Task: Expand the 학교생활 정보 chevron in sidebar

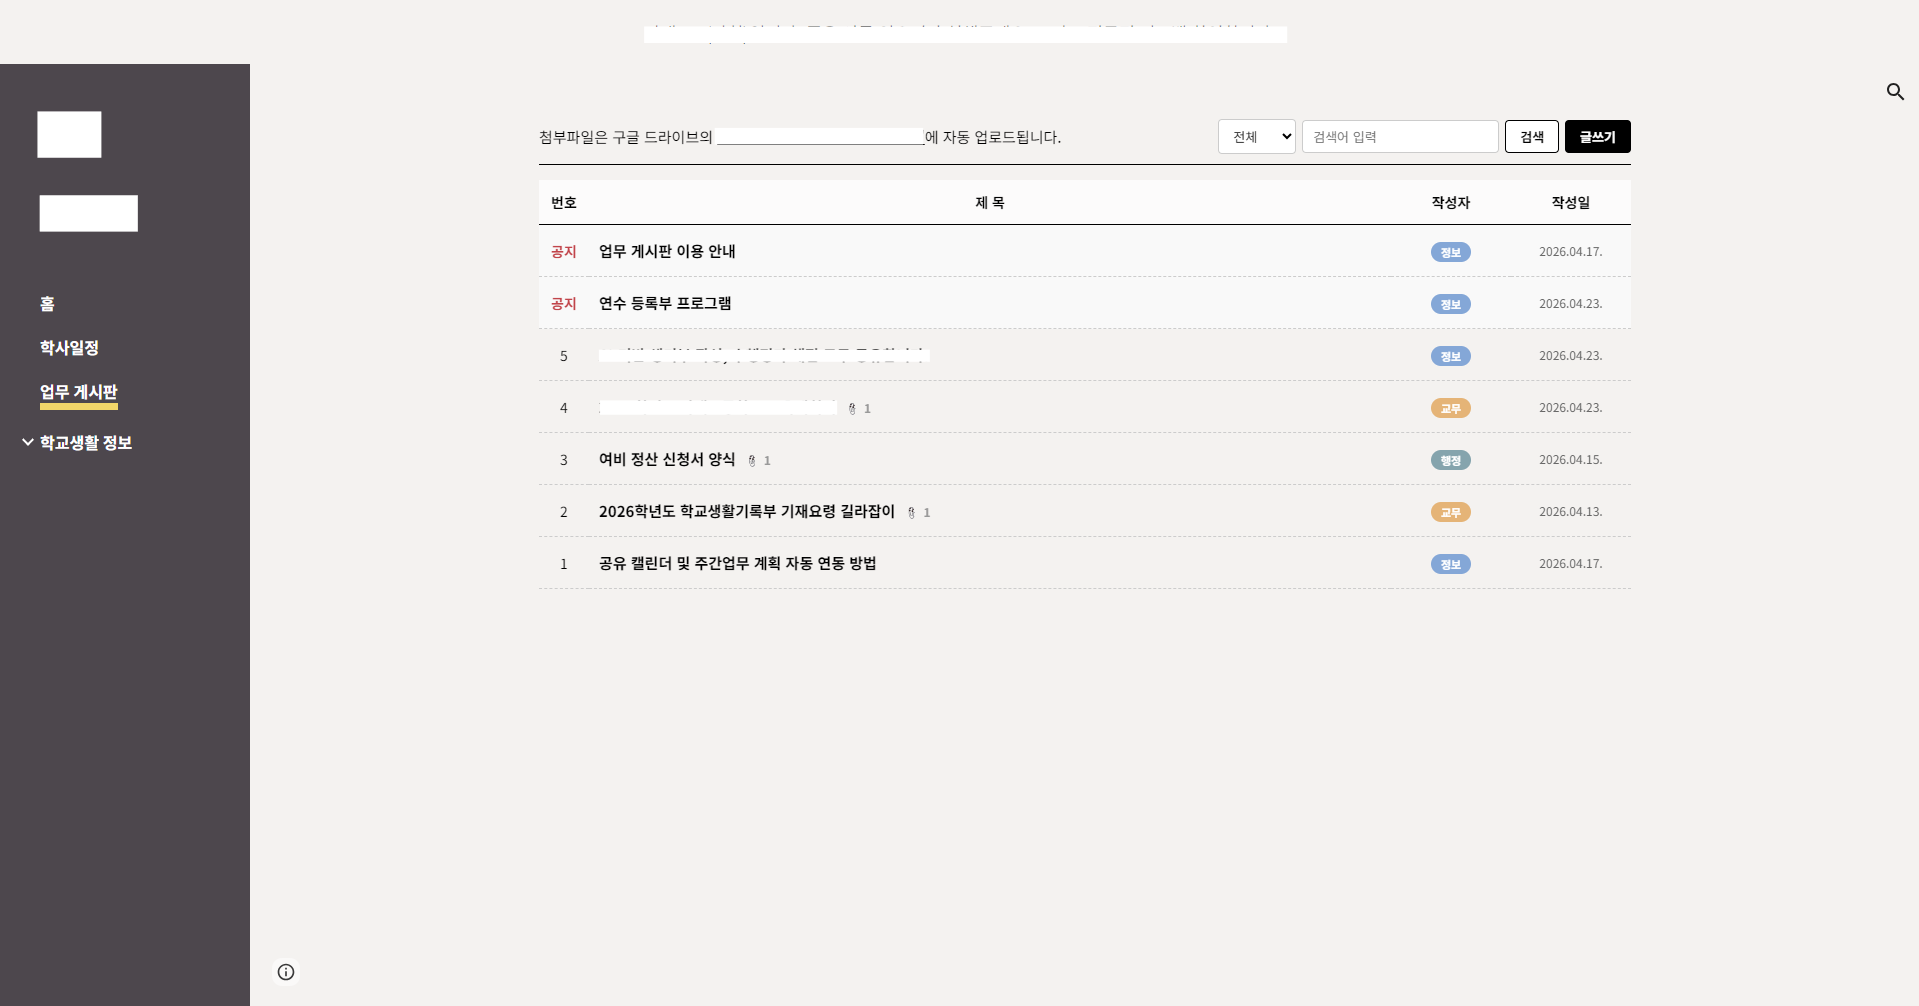Action: [28, 442]
